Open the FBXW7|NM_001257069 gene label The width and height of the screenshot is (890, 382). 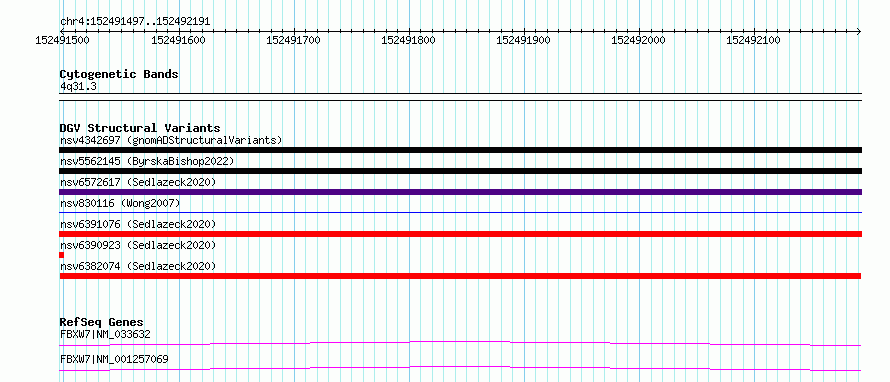tap(114, 359)
